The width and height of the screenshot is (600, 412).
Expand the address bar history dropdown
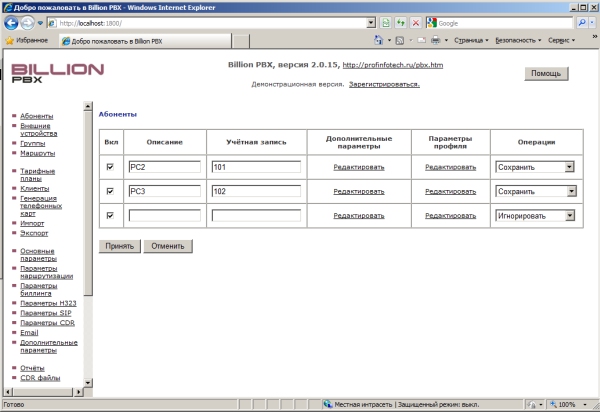(371, 23)
